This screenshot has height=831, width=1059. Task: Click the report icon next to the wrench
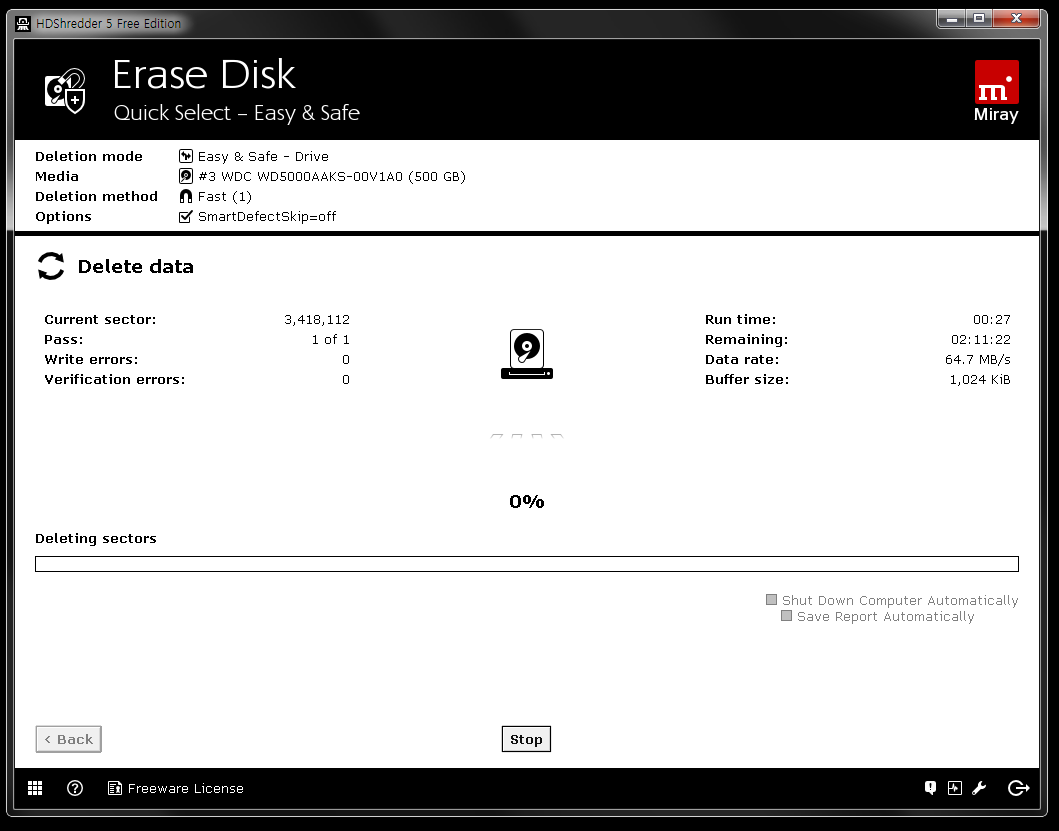(954, 788)
